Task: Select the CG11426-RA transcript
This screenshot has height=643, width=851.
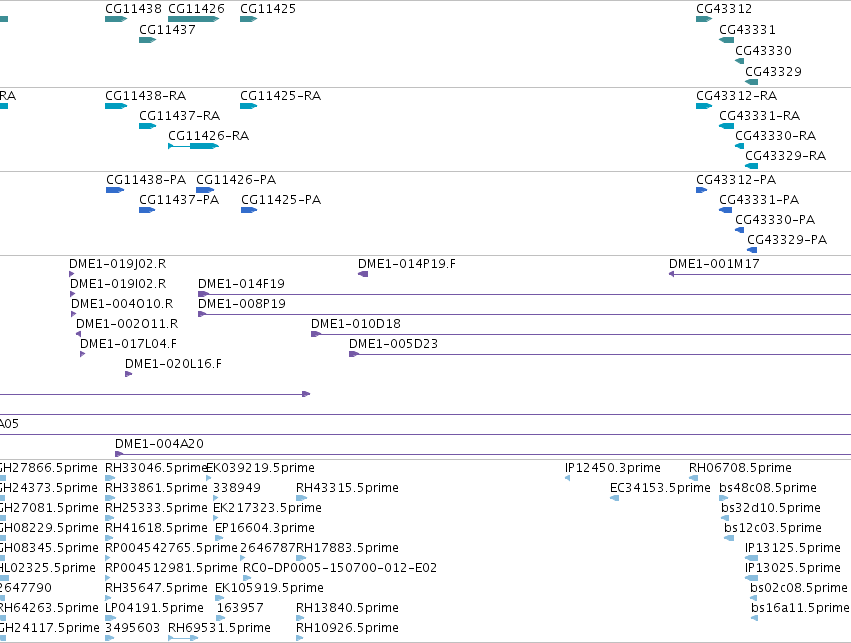Action: [x=193, y=146]
